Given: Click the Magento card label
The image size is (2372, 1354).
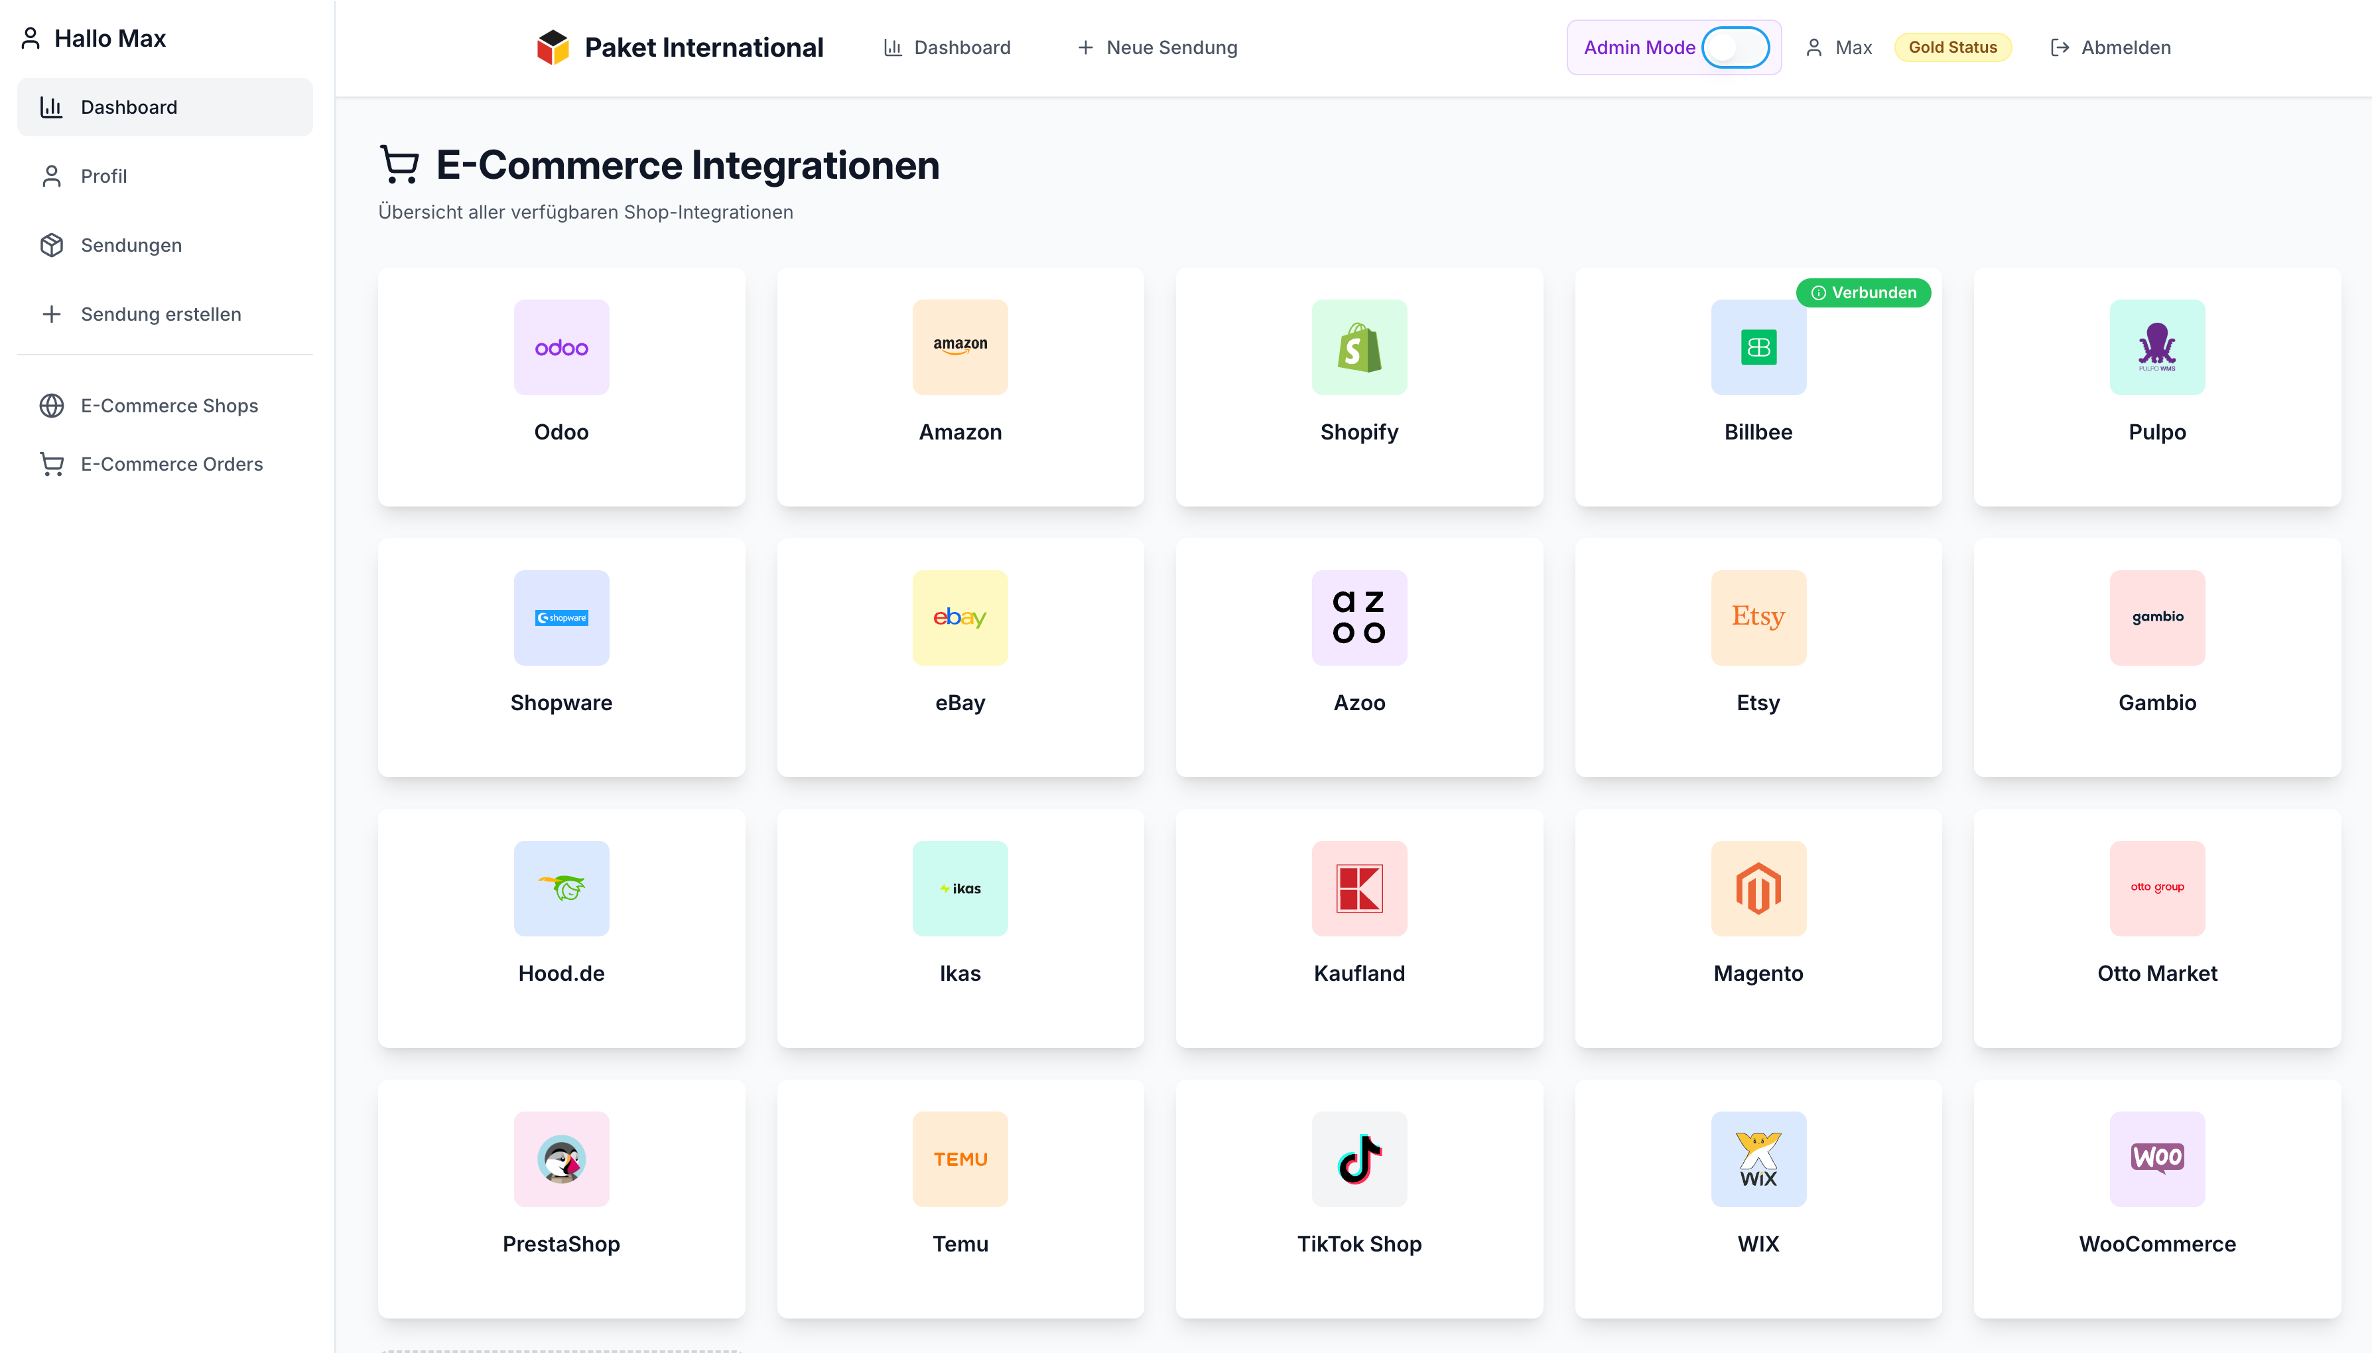Looking at the screenshot, I should point(1758,974).
